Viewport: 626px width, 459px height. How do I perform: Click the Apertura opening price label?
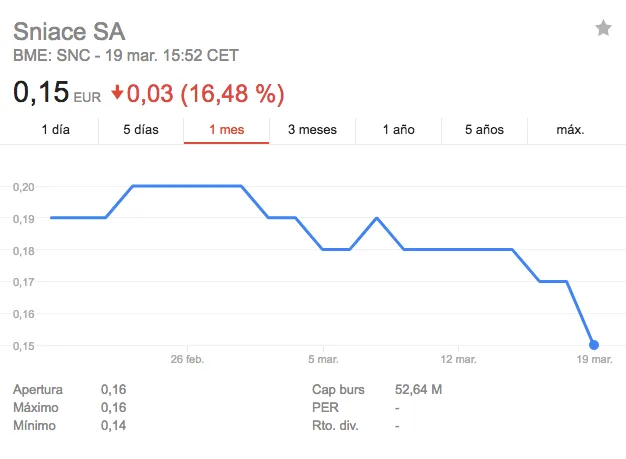point(37,389)
